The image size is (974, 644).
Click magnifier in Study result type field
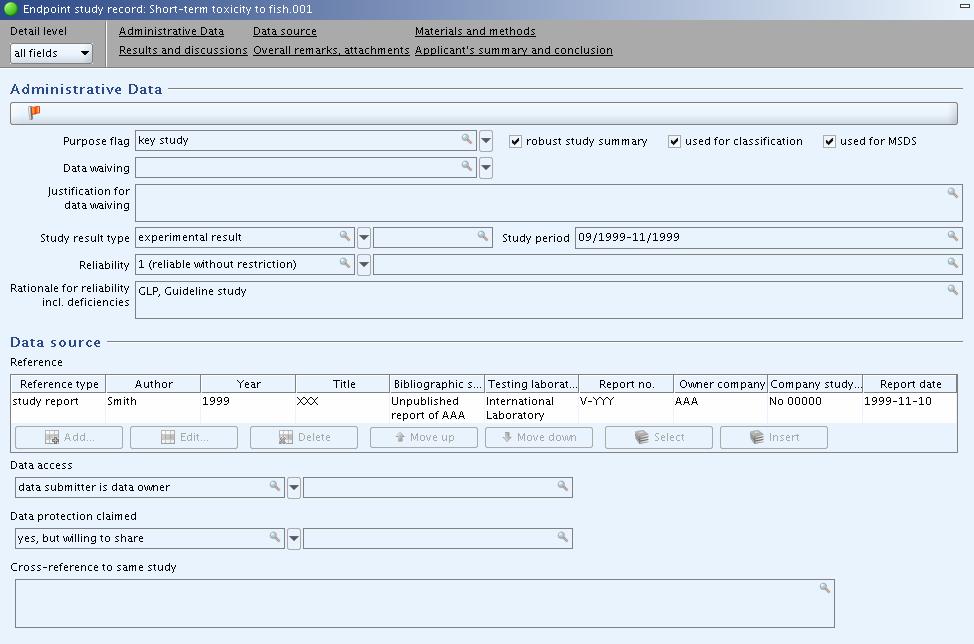345,236
